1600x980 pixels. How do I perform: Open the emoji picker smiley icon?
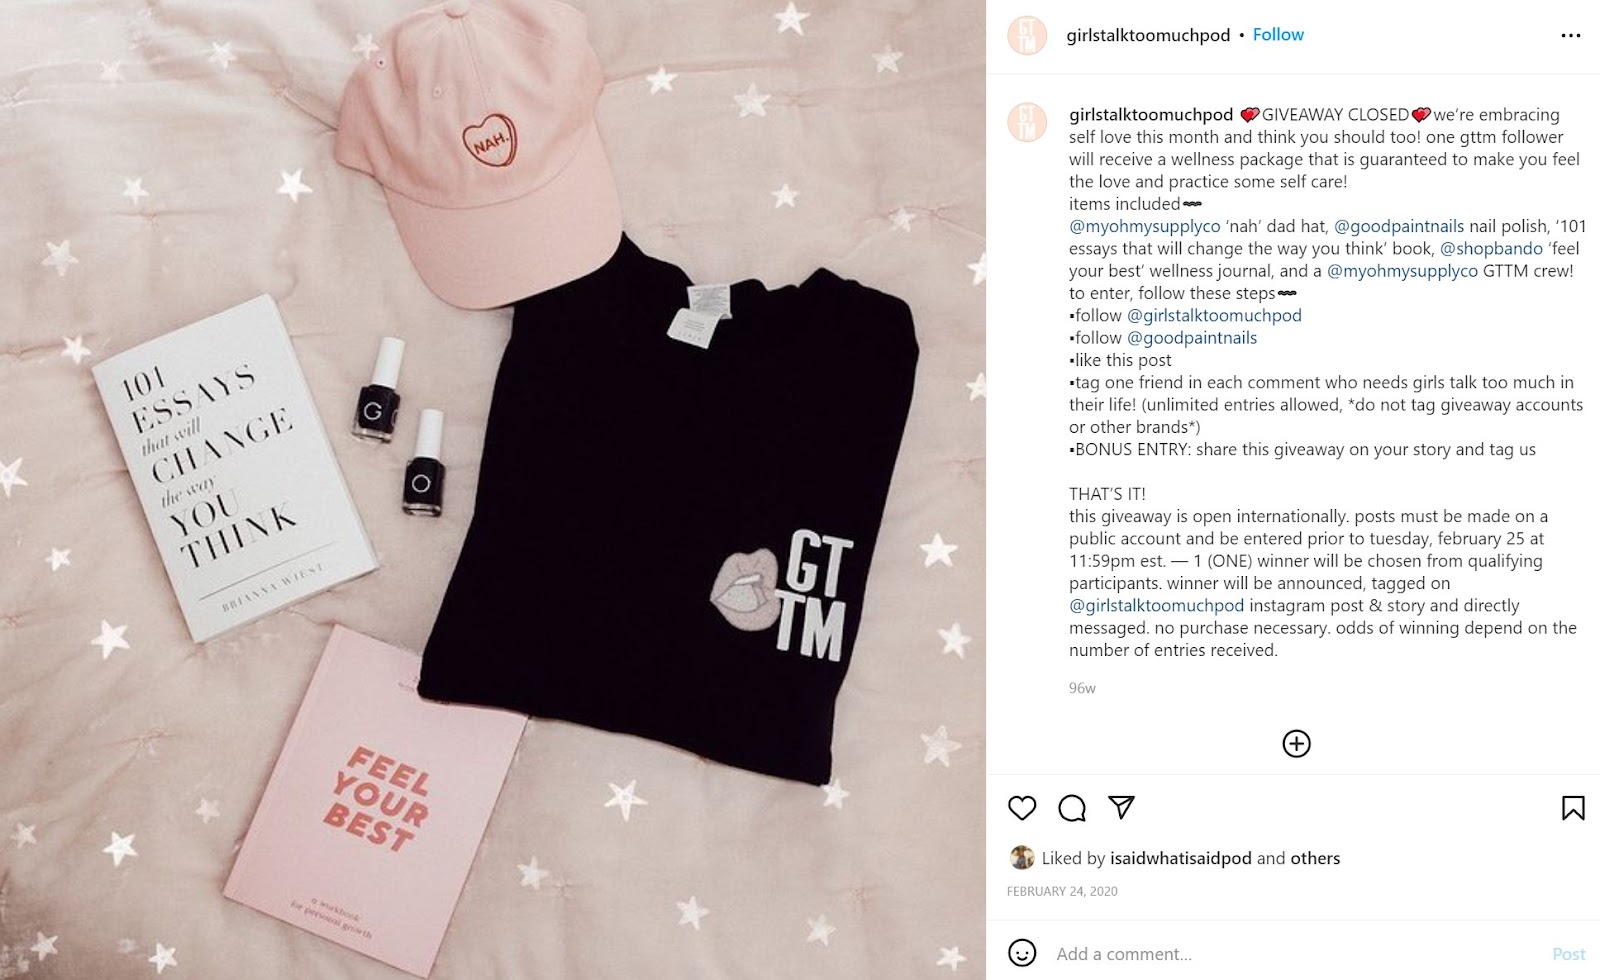pyautogui.click(x=1022, y=953)
